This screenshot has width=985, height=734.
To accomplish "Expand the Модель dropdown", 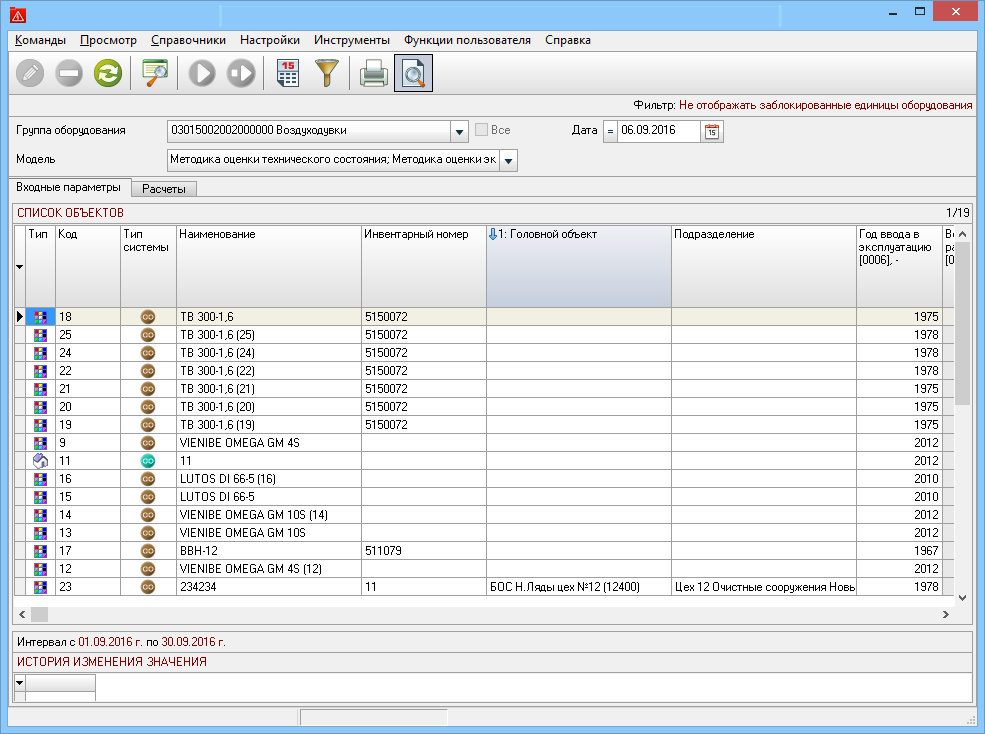I will (508, 160).
